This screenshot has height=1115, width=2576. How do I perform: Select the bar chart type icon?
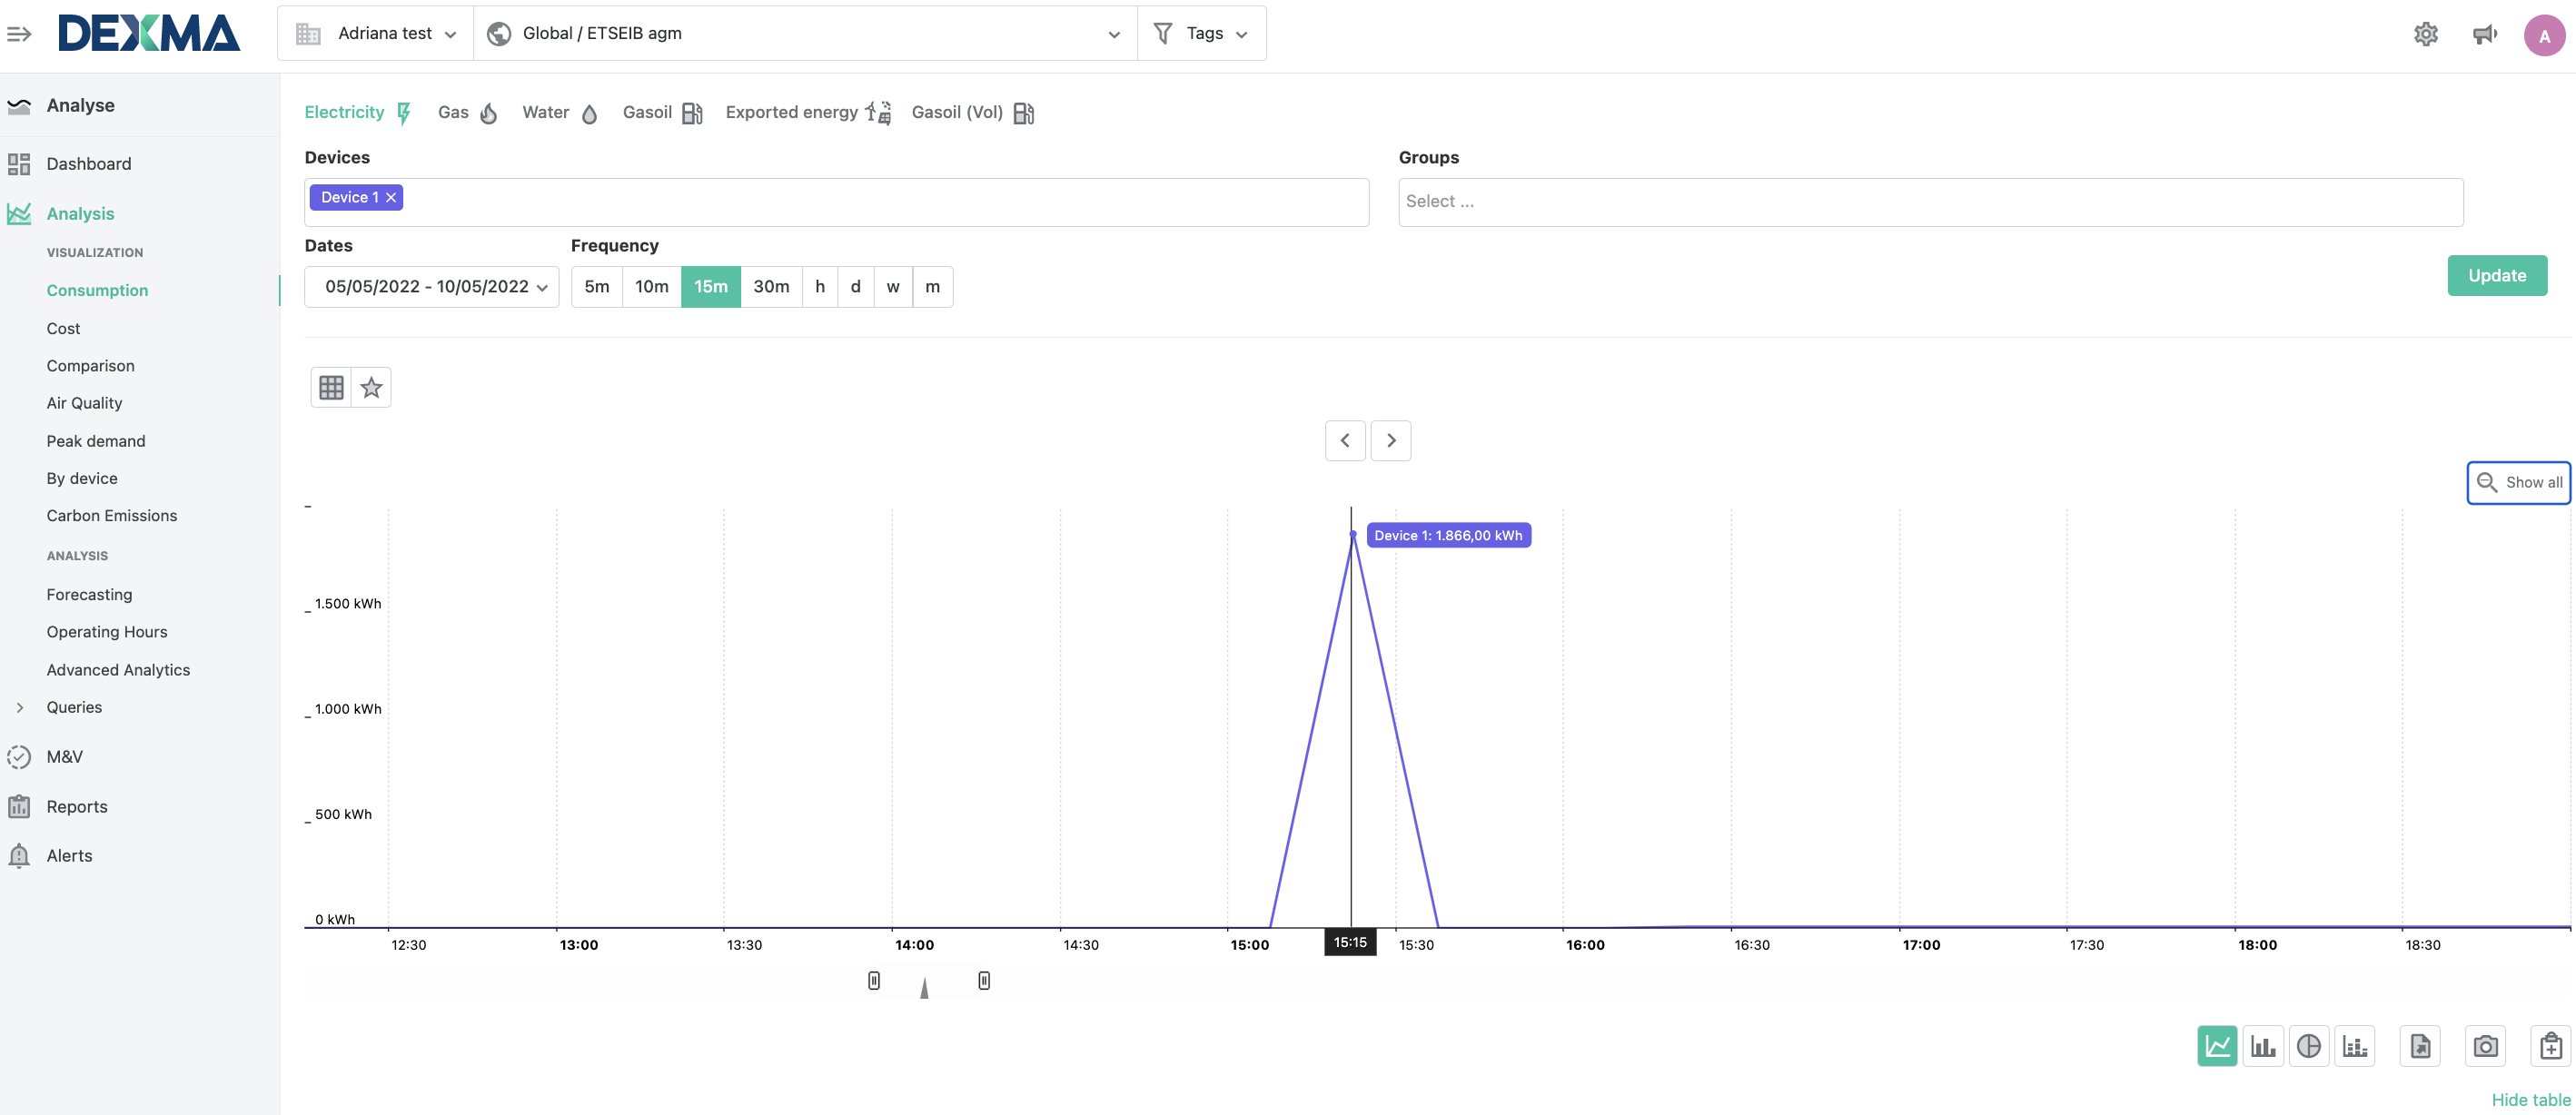pyautogui.click(x=2262, y=1046)
